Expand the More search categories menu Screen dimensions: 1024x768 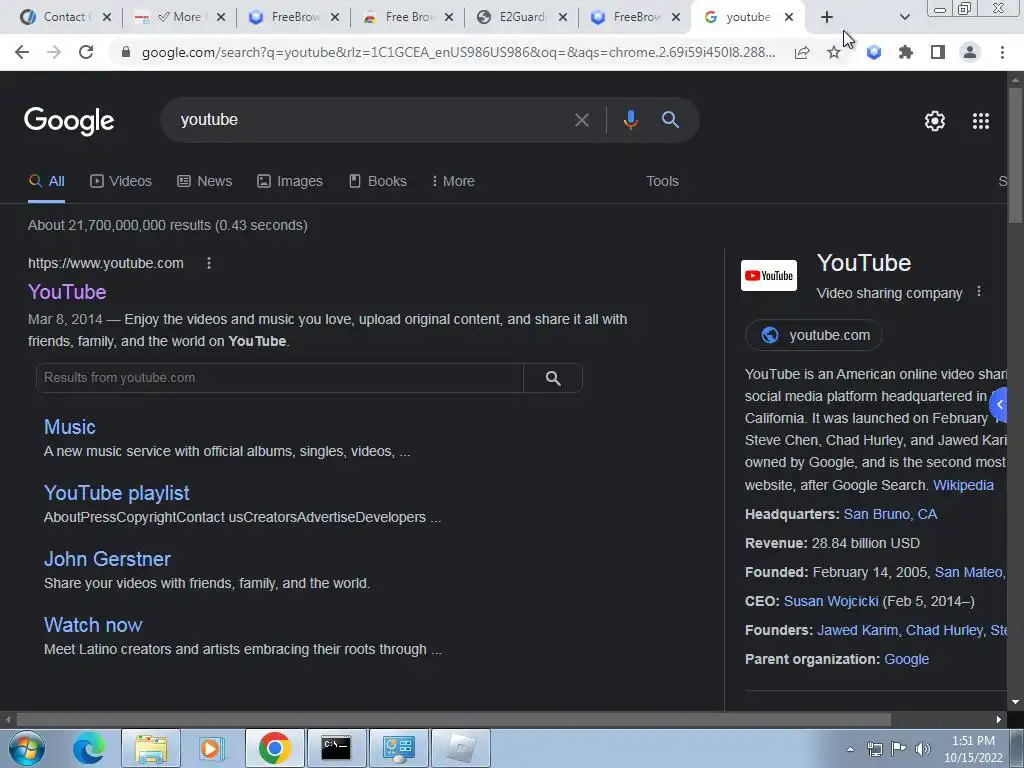(453, 182)
